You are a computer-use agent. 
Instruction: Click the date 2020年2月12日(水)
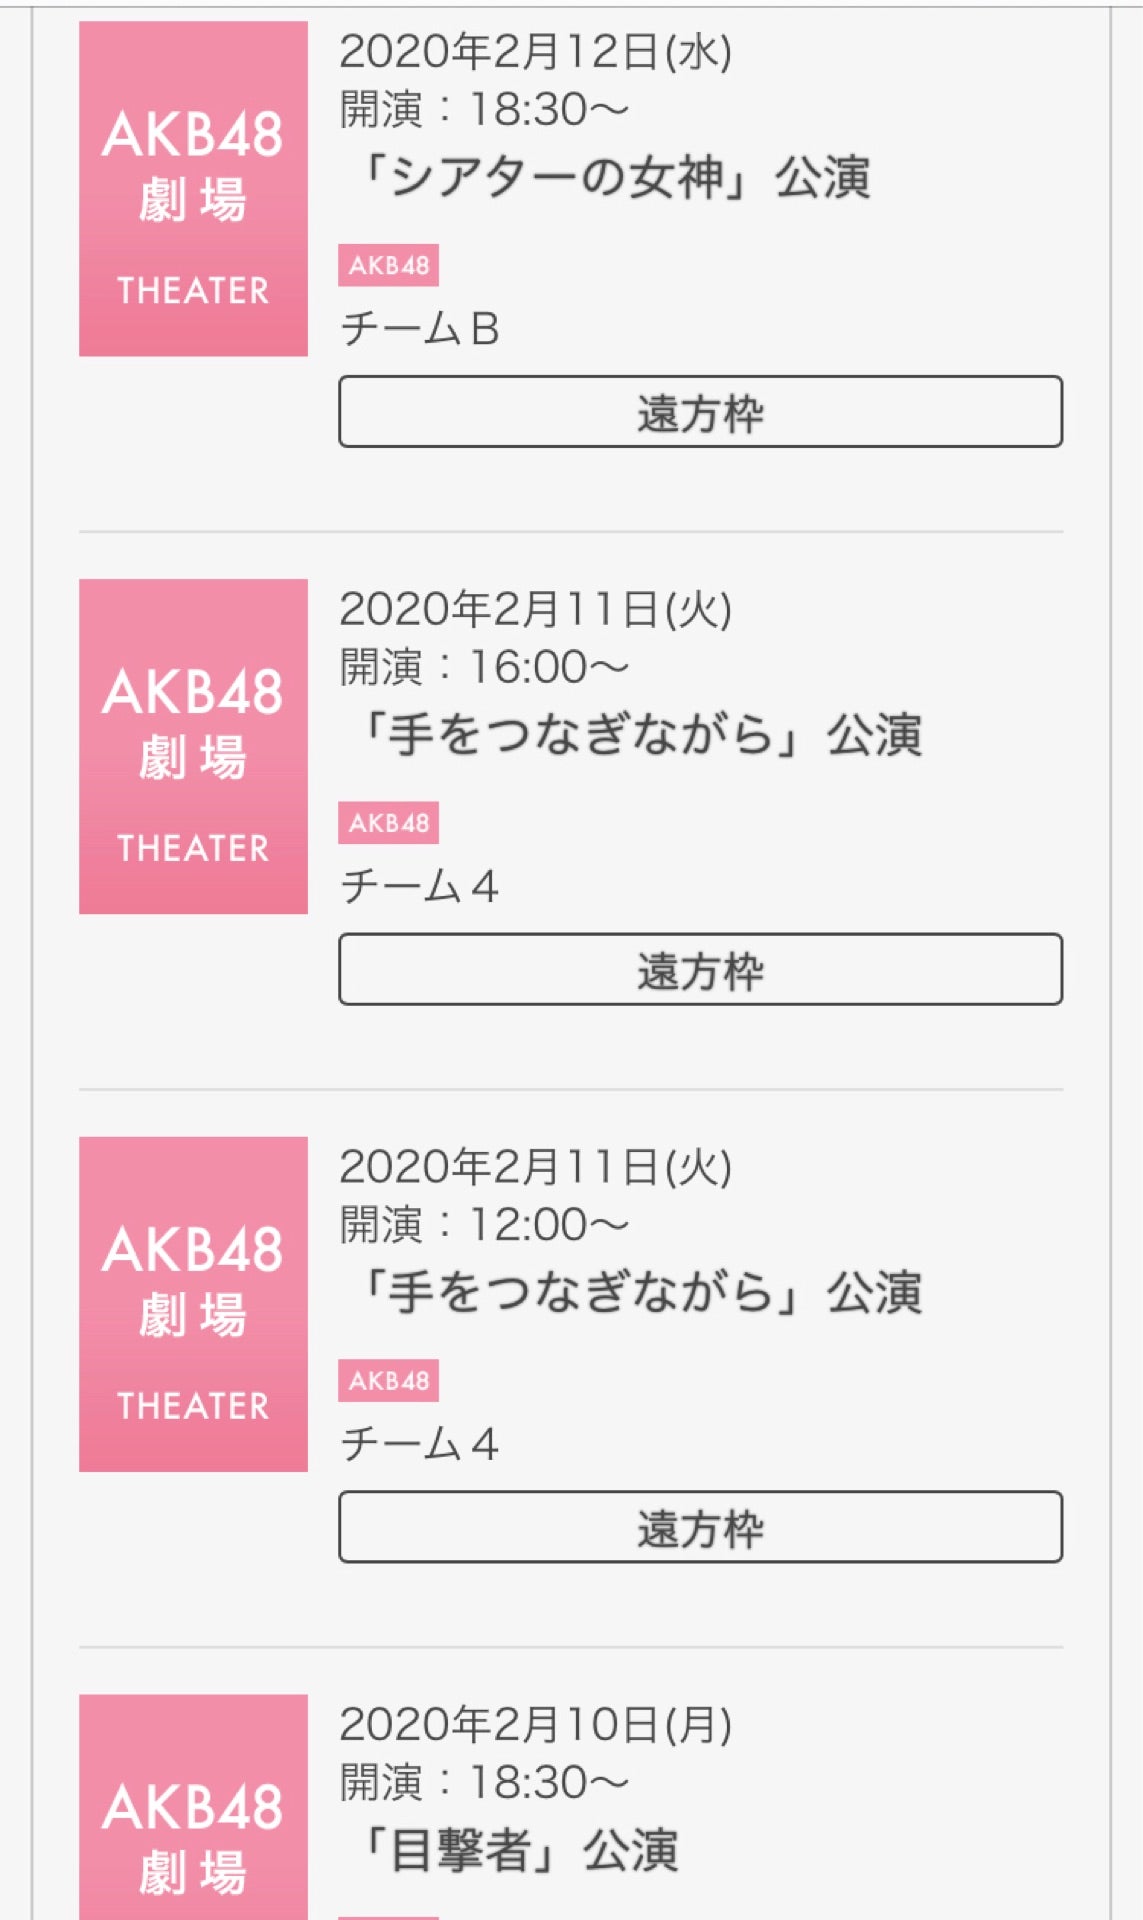tap(535, 52)
